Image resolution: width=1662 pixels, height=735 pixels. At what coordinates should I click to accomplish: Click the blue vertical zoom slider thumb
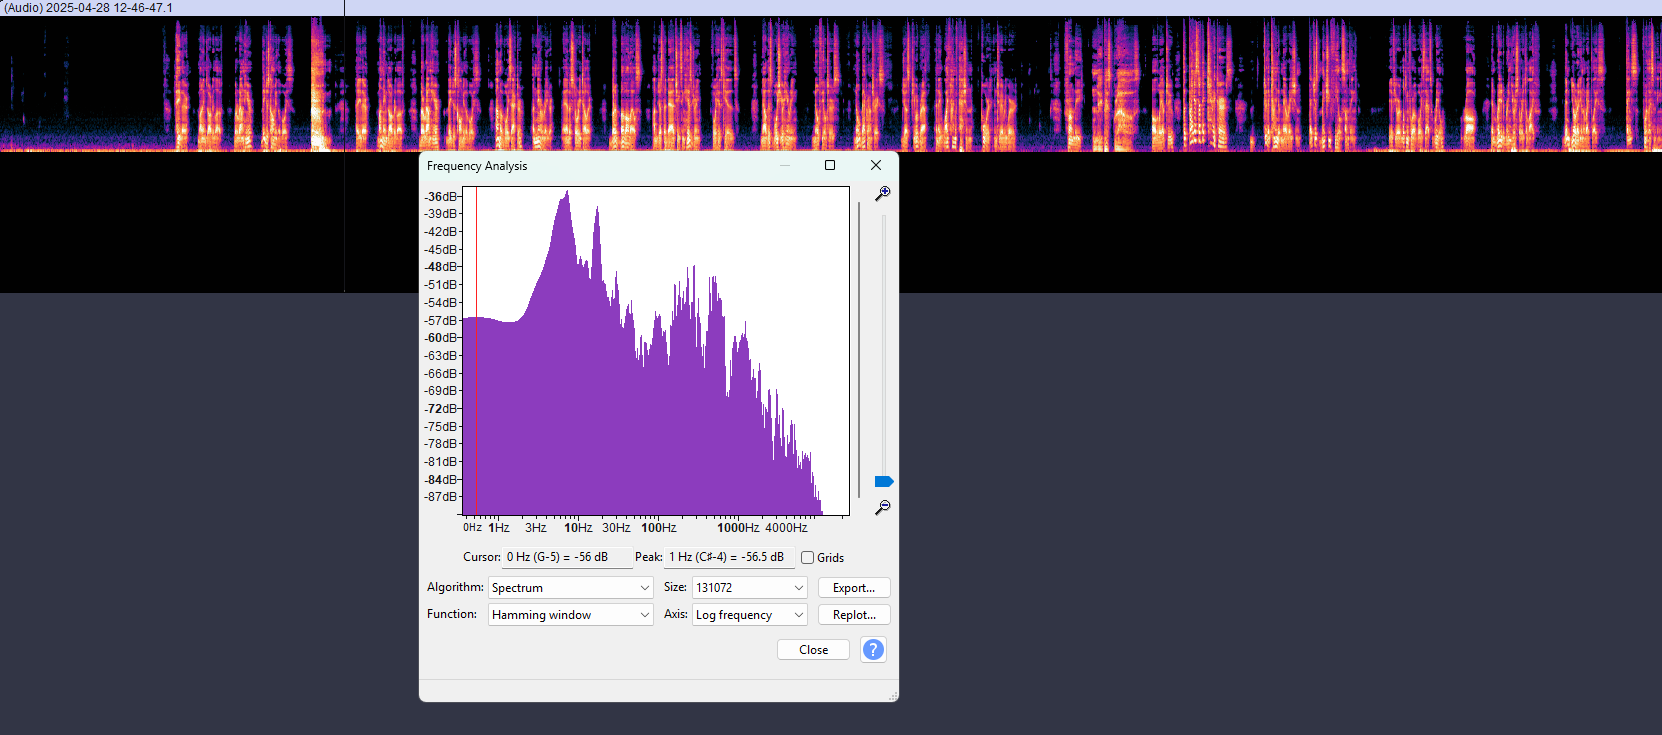883,482
